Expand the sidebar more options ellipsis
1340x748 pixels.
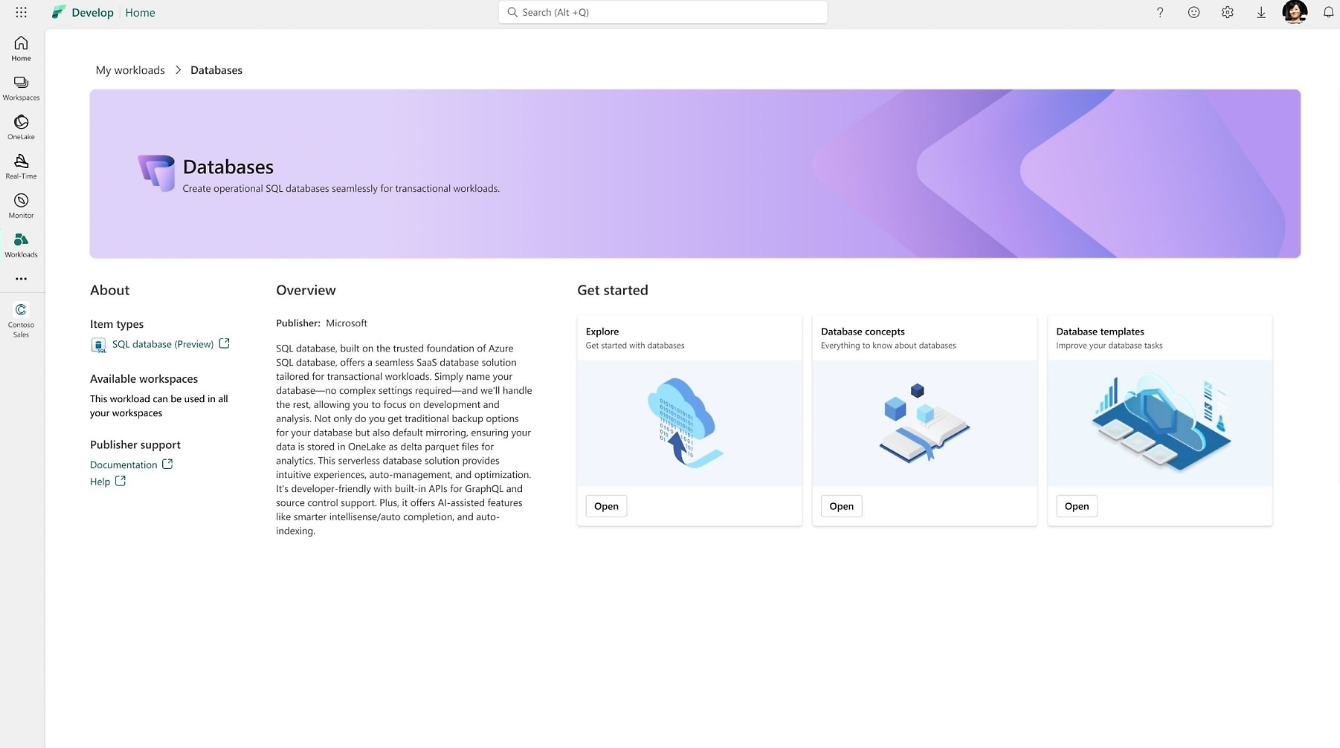pyautogui.click(x=21, y=279)
